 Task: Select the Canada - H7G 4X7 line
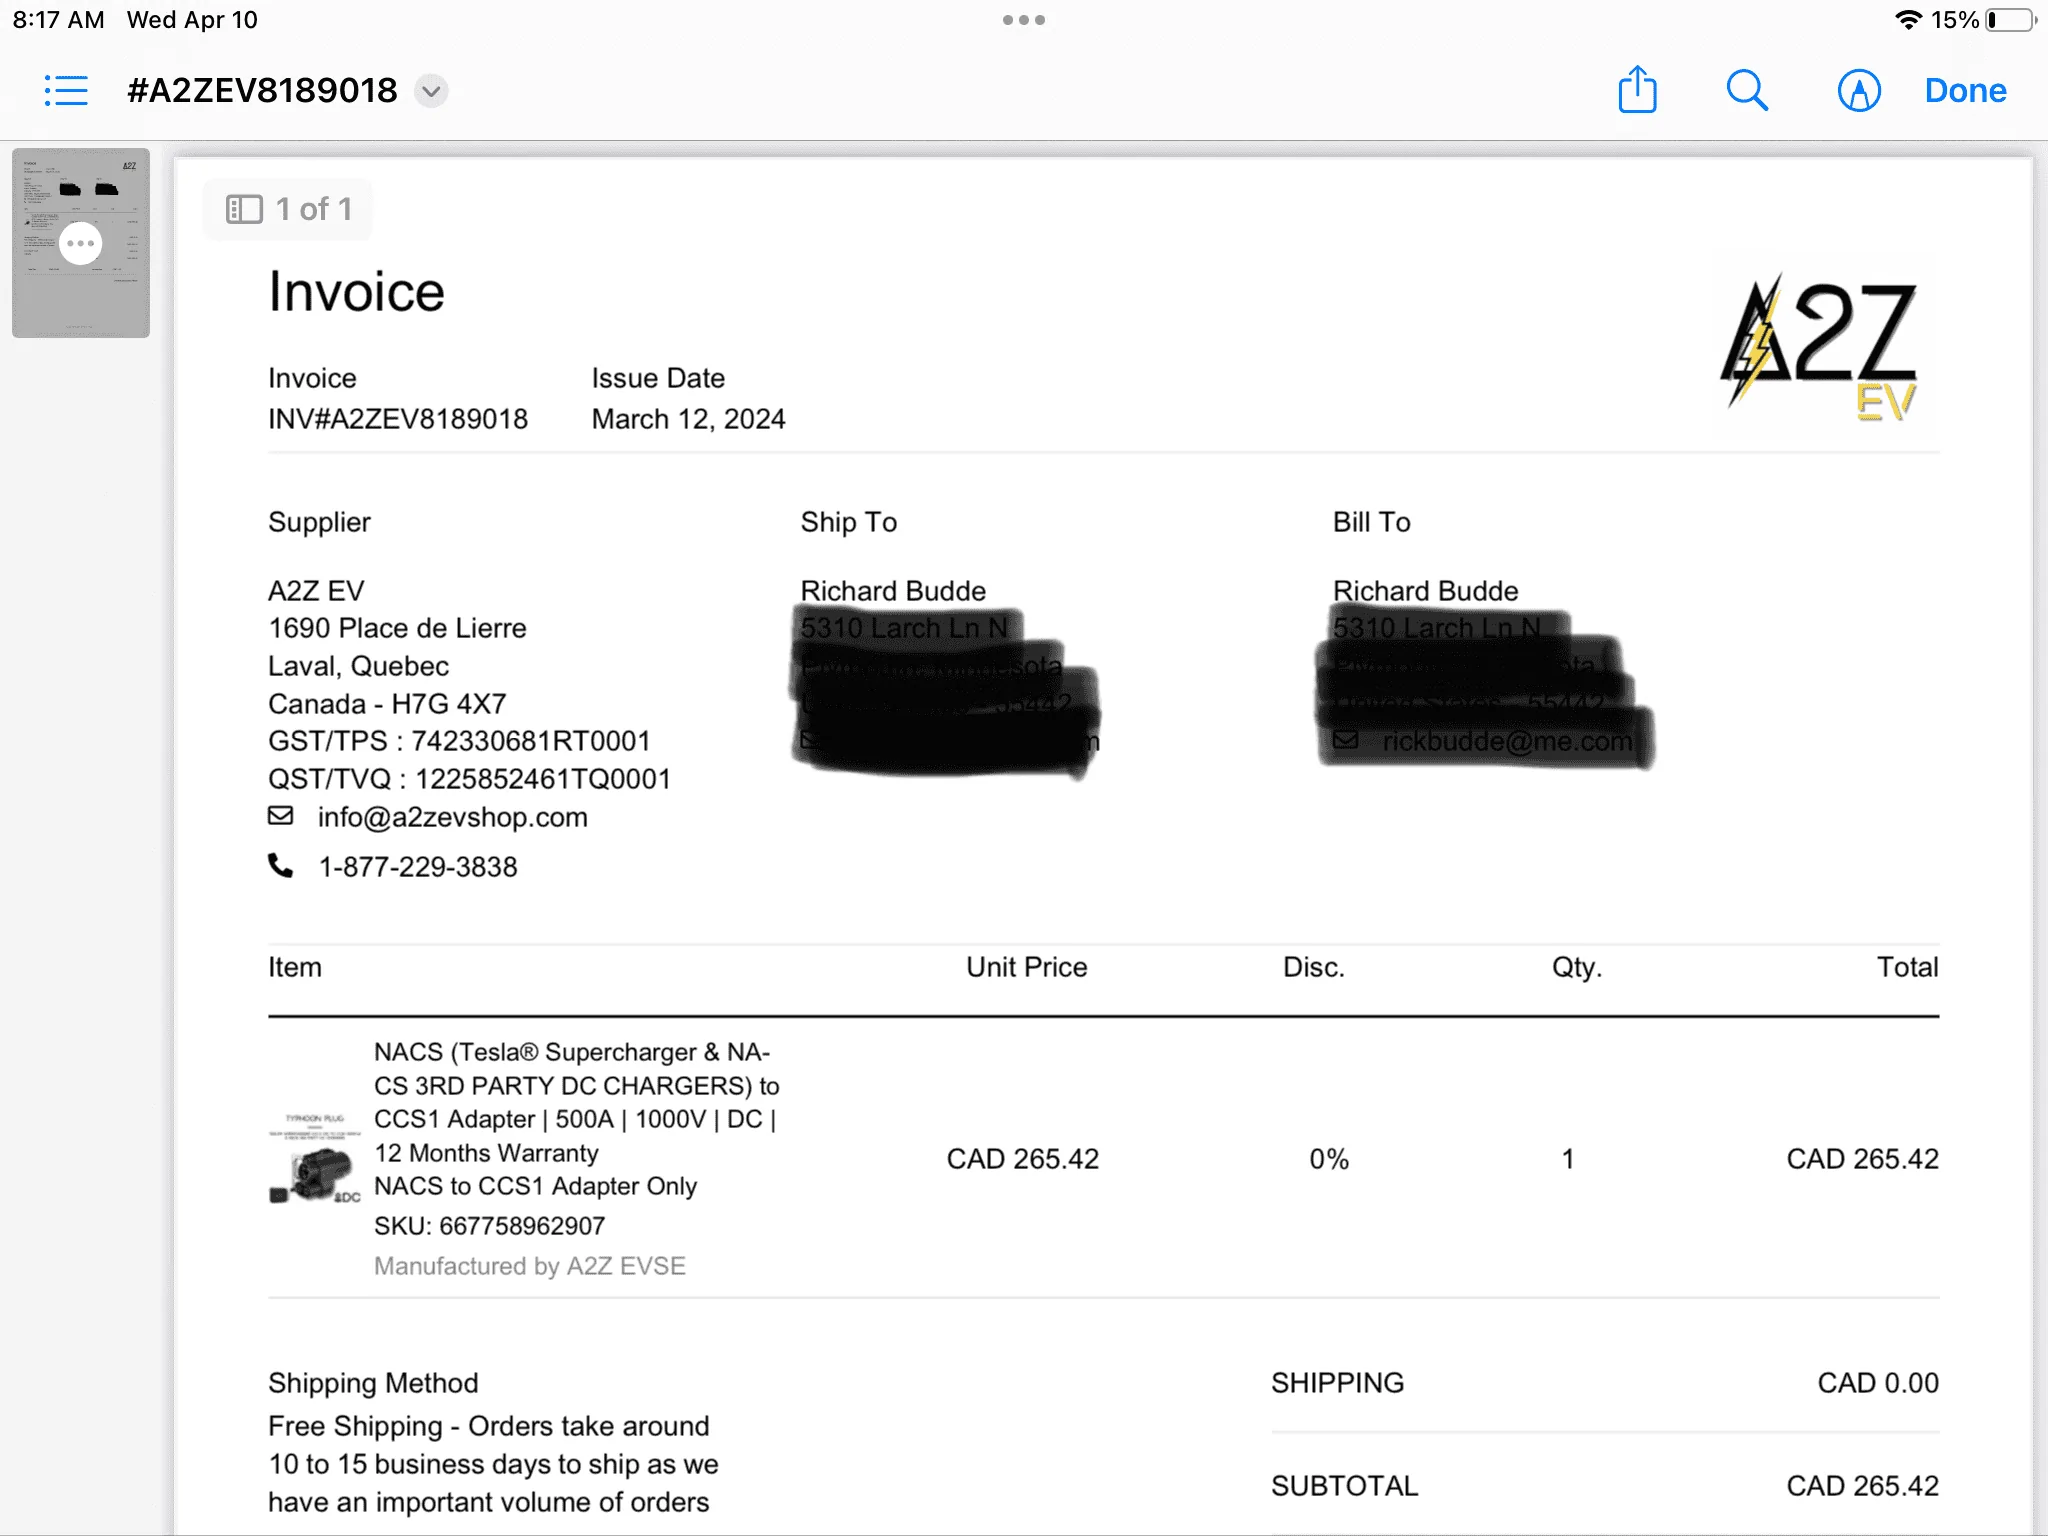pyautogui.click(x=387, y=704)
